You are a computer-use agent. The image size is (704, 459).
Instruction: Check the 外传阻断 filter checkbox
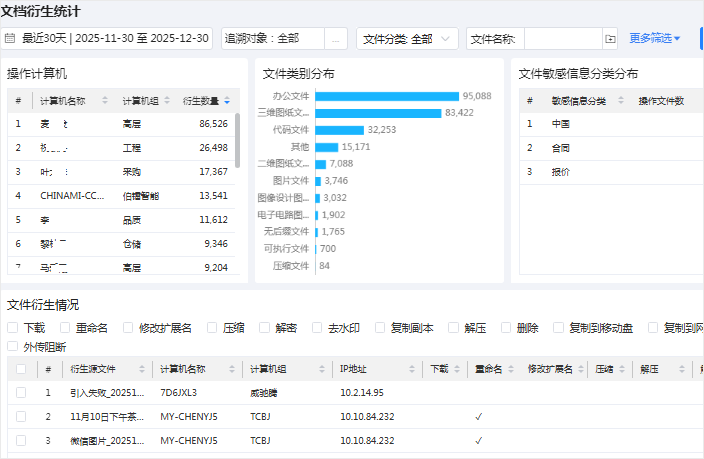click(x=13, y=346)
